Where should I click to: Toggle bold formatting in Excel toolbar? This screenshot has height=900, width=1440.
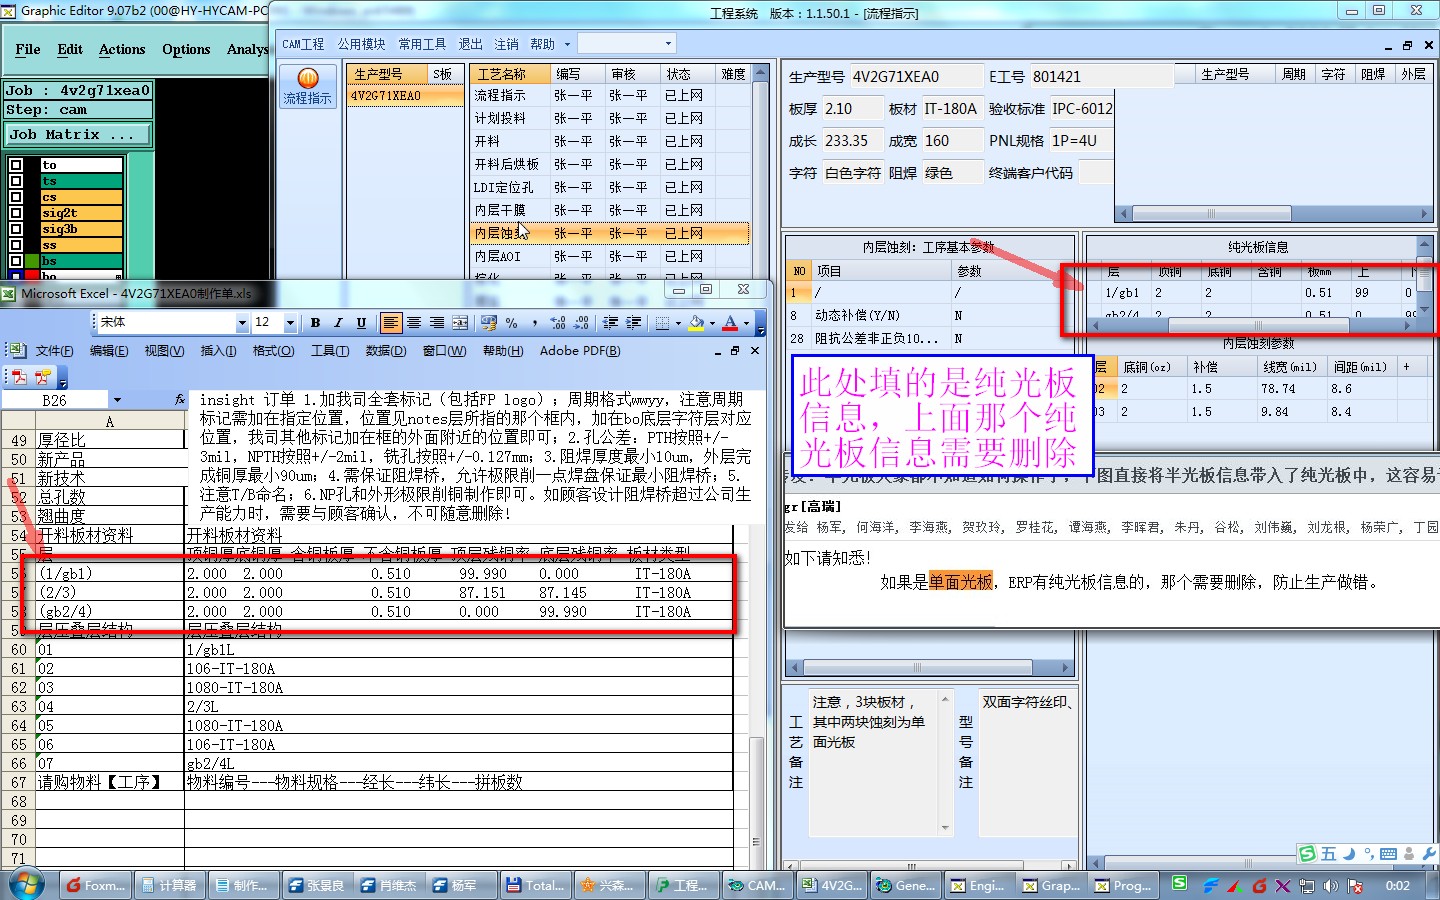pyautogui.click(x=315, y=323)
